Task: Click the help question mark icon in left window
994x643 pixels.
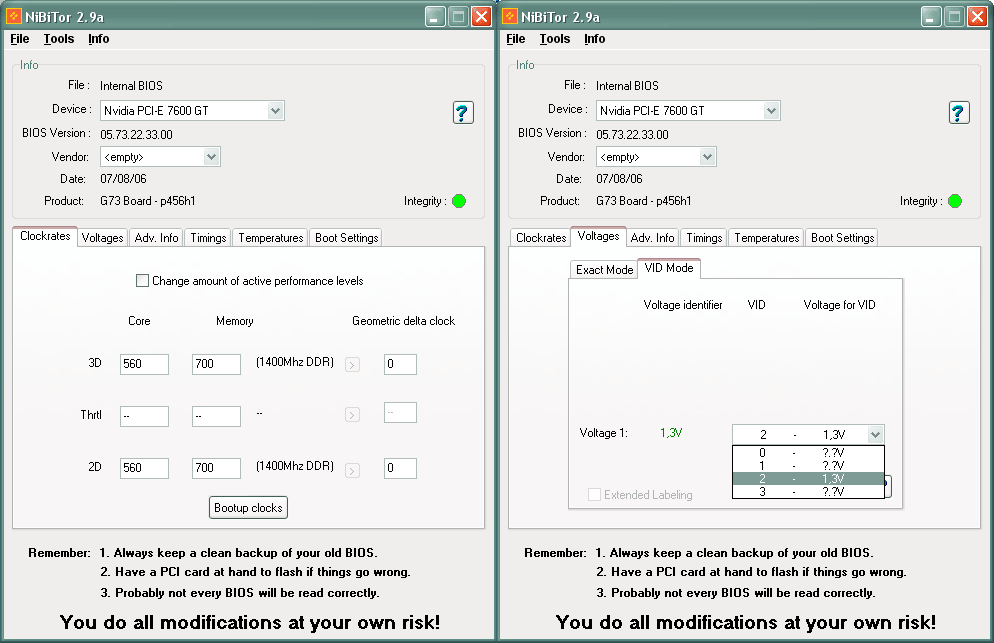Action: pyautogui.click(x=463, y=113)
